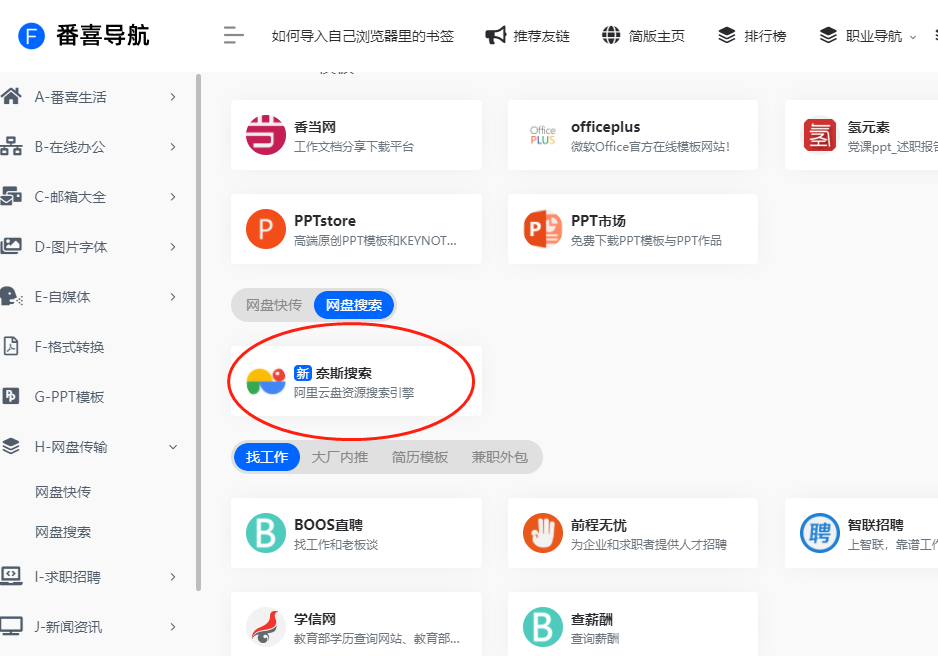Expand the E-自媒体 chevron

tap(173, 297)
